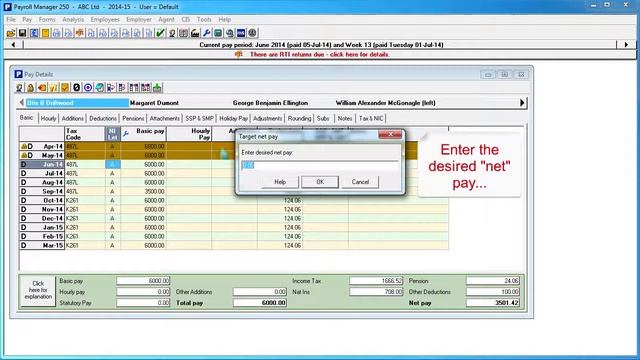Click the dark blue square icon in main toolbar
Screen dimensions: 640x360
[241, 33]
